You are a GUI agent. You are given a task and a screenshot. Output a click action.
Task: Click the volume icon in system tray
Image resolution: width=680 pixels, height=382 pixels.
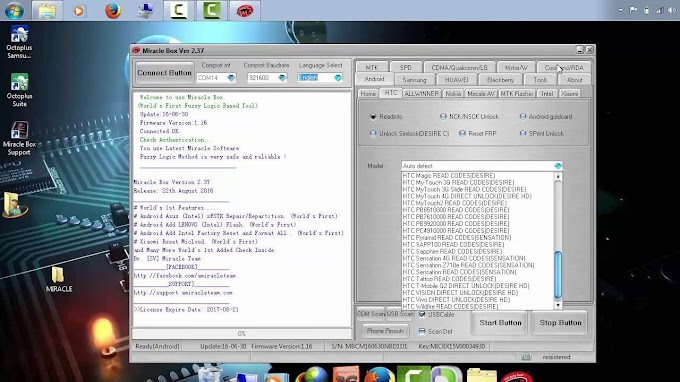click(x=673, y=10)
